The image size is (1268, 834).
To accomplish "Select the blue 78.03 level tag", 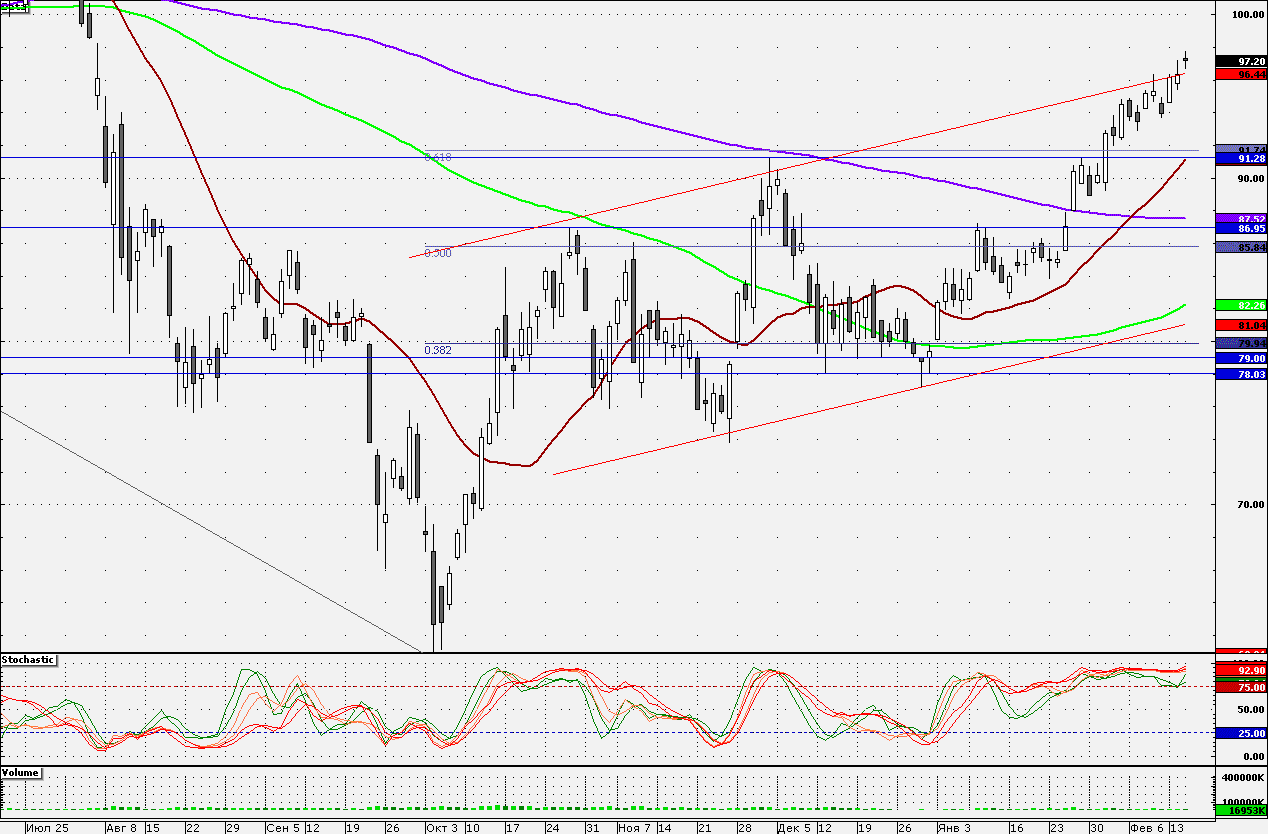I will (1241, 374).
